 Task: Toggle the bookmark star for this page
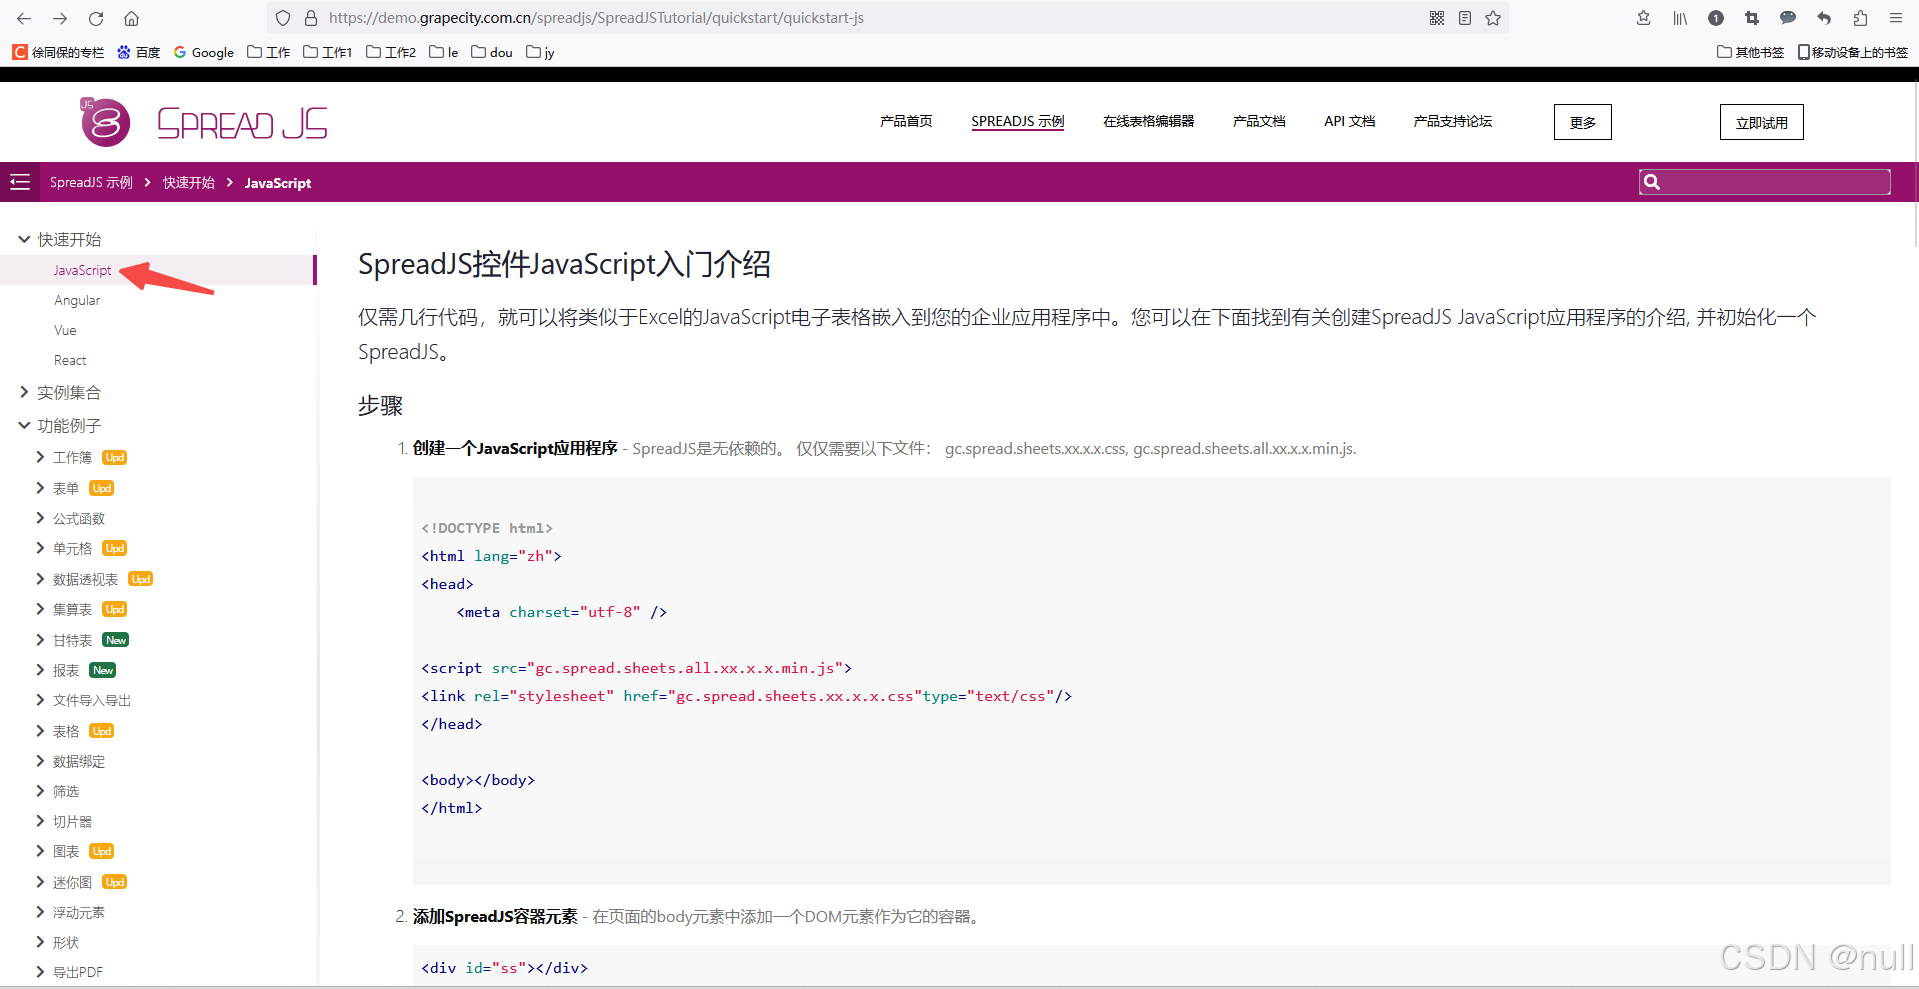pyautogui.click(x=1492, y=17)
